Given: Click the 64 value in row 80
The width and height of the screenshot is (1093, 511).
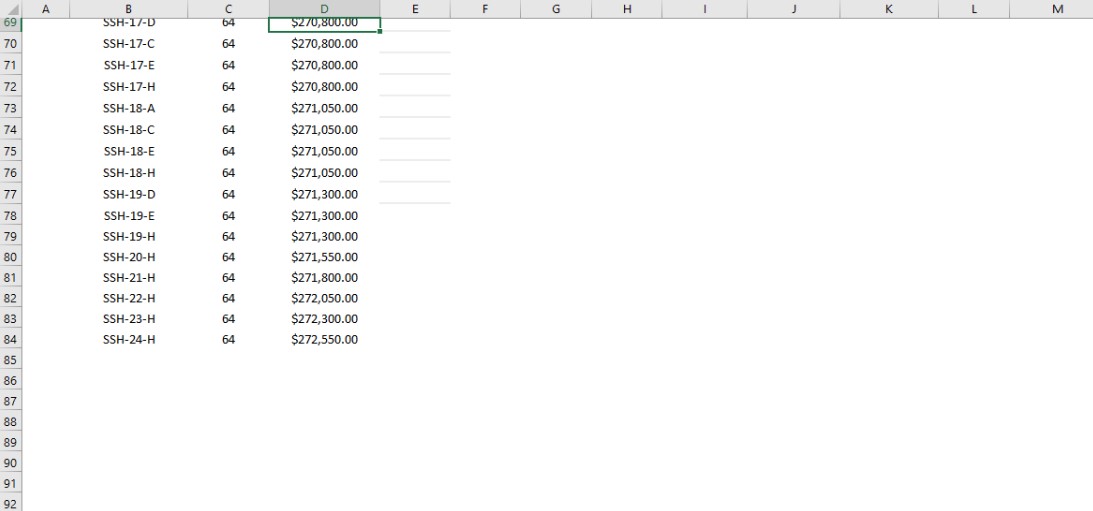Looking at the screenshot, I should [228, 257].
